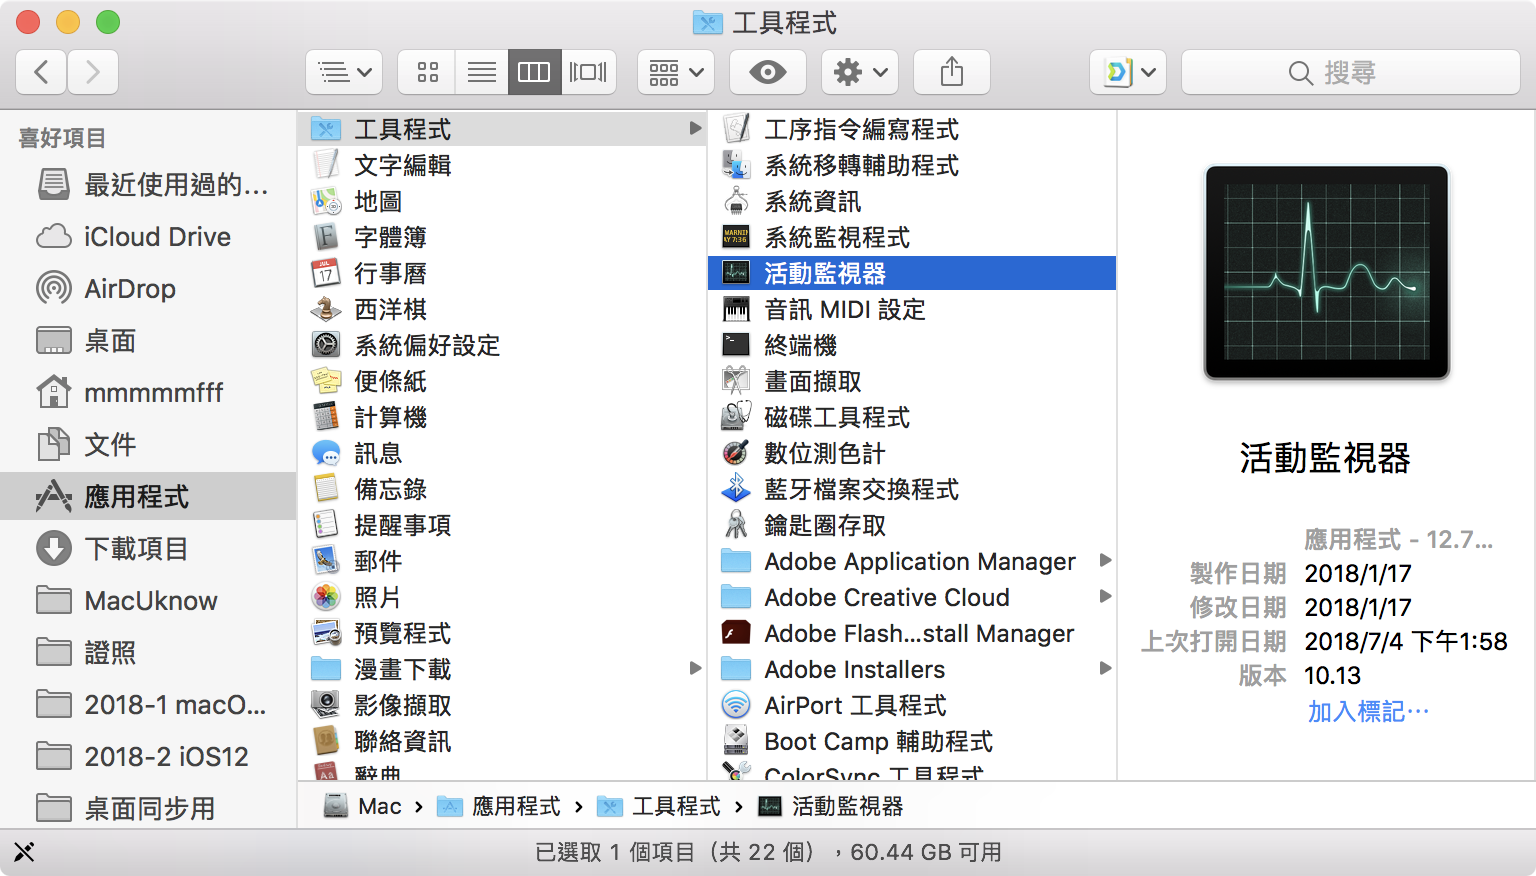Select the 聯絡資訊 Contacts icon
Image resolution: width=1536 pixels, height=876 pixels.
pos(326,741)
